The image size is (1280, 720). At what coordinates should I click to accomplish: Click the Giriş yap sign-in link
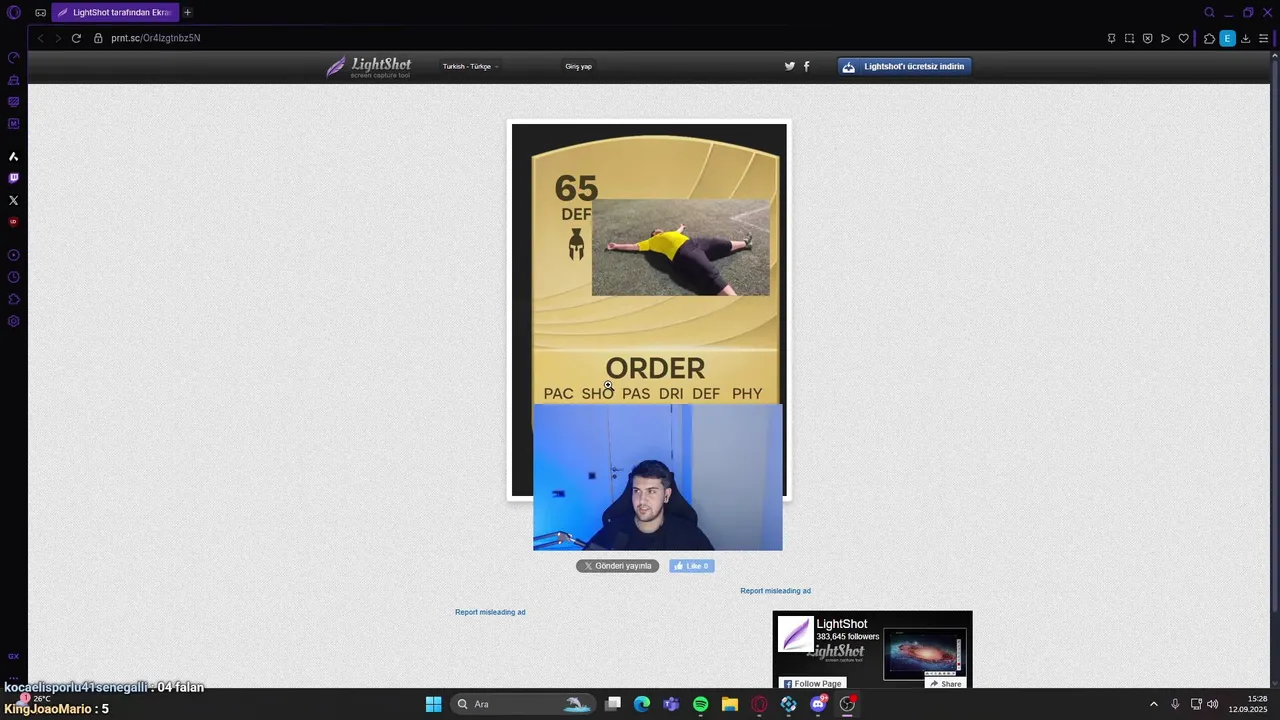coord(578,66)
